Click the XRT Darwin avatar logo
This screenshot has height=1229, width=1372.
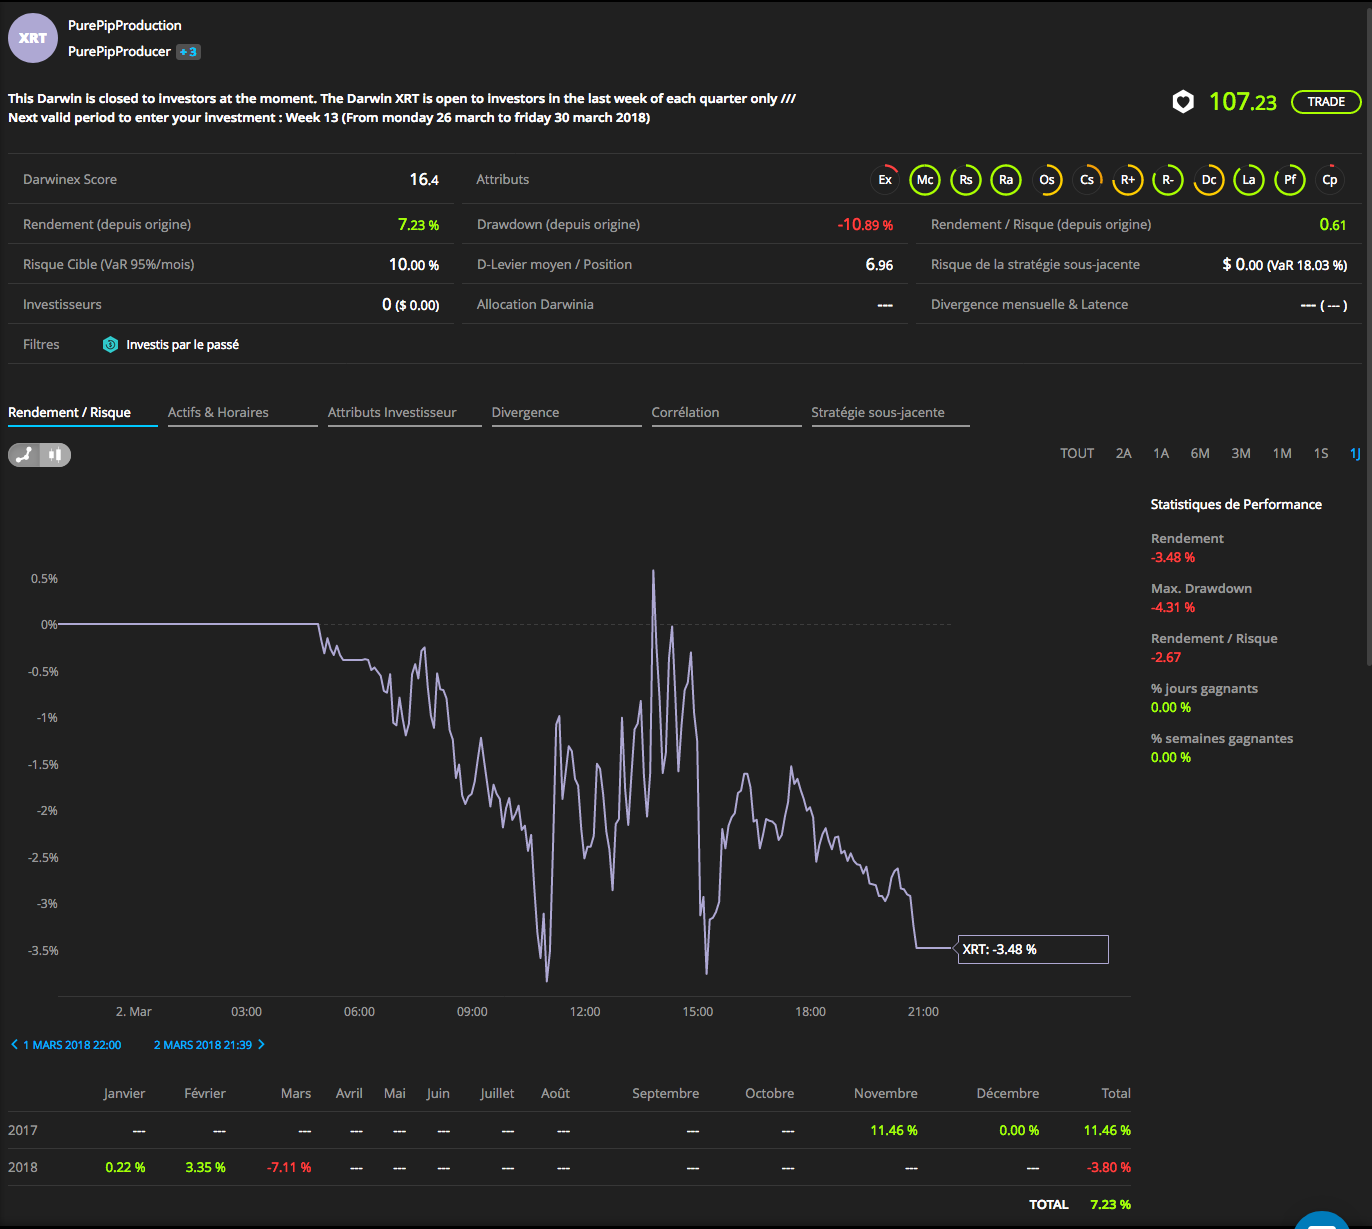[x=33, y=38]
